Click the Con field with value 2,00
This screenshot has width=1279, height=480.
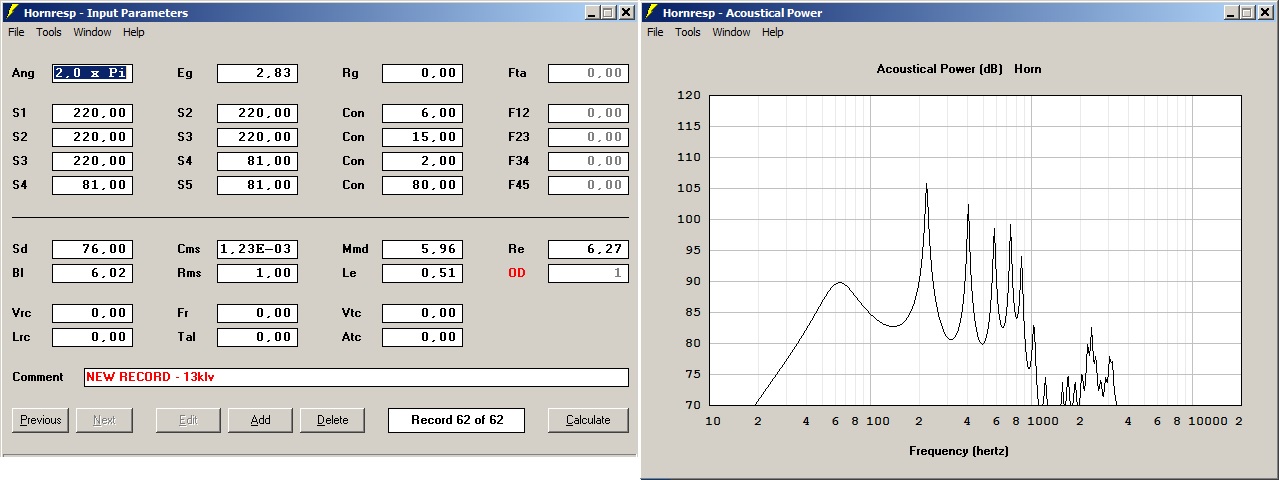[422, 161]
